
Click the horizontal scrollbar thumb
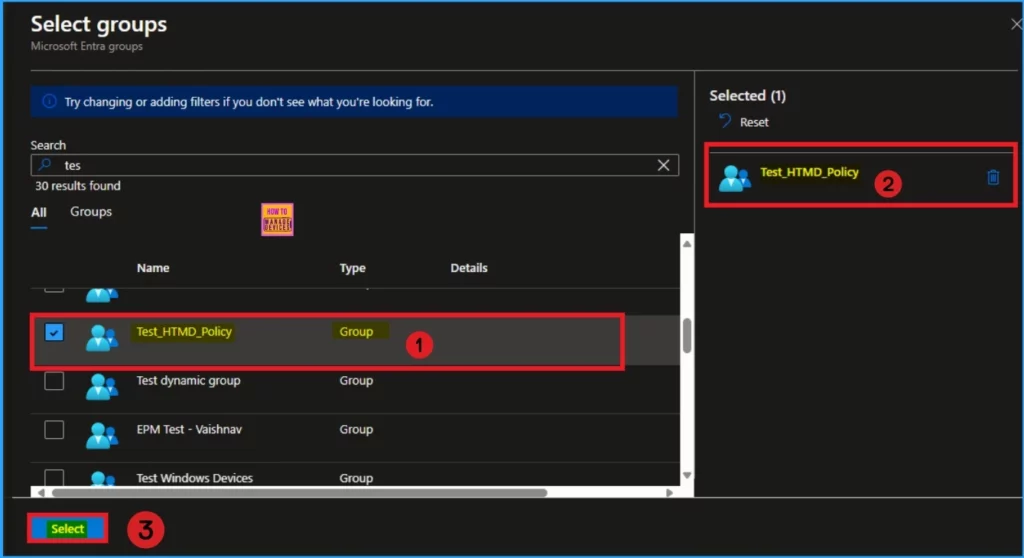pyautogui.click(x=300, y=493)
